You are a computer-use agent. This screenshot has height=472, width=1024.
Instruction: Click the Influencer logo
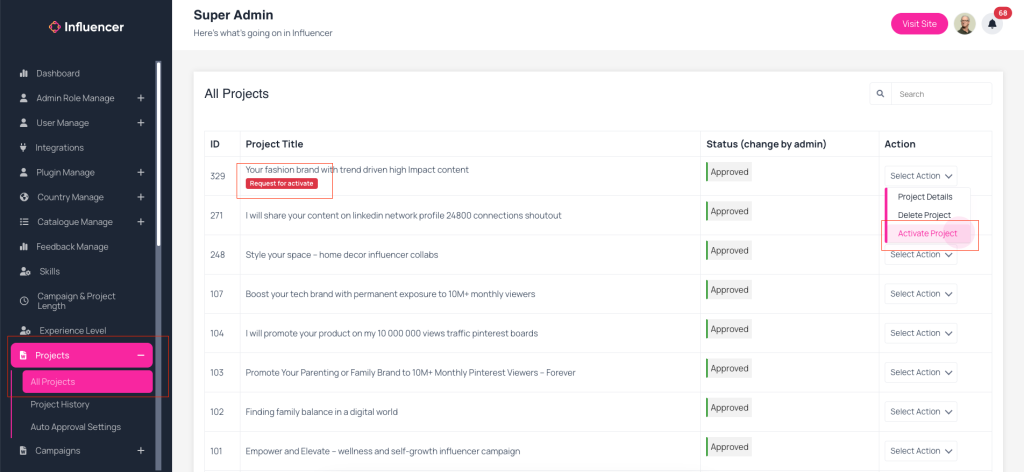(86, 27)
